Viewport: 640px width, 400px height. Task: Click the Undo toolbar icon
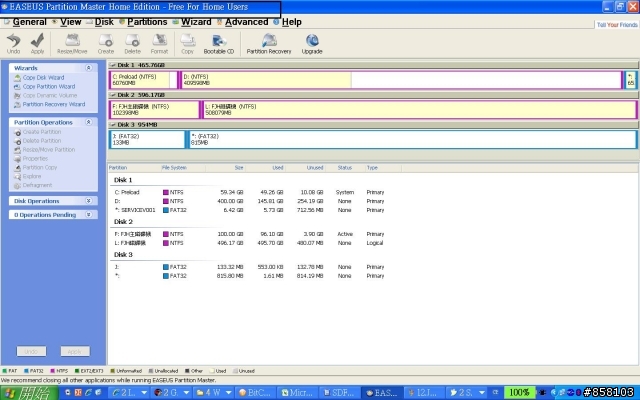(13, 44)
